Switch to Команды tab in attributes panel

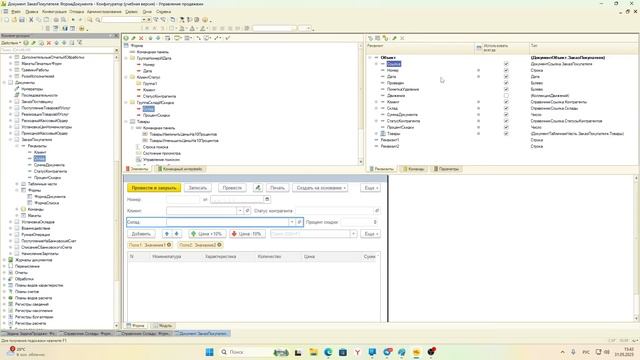coord(413,169)
